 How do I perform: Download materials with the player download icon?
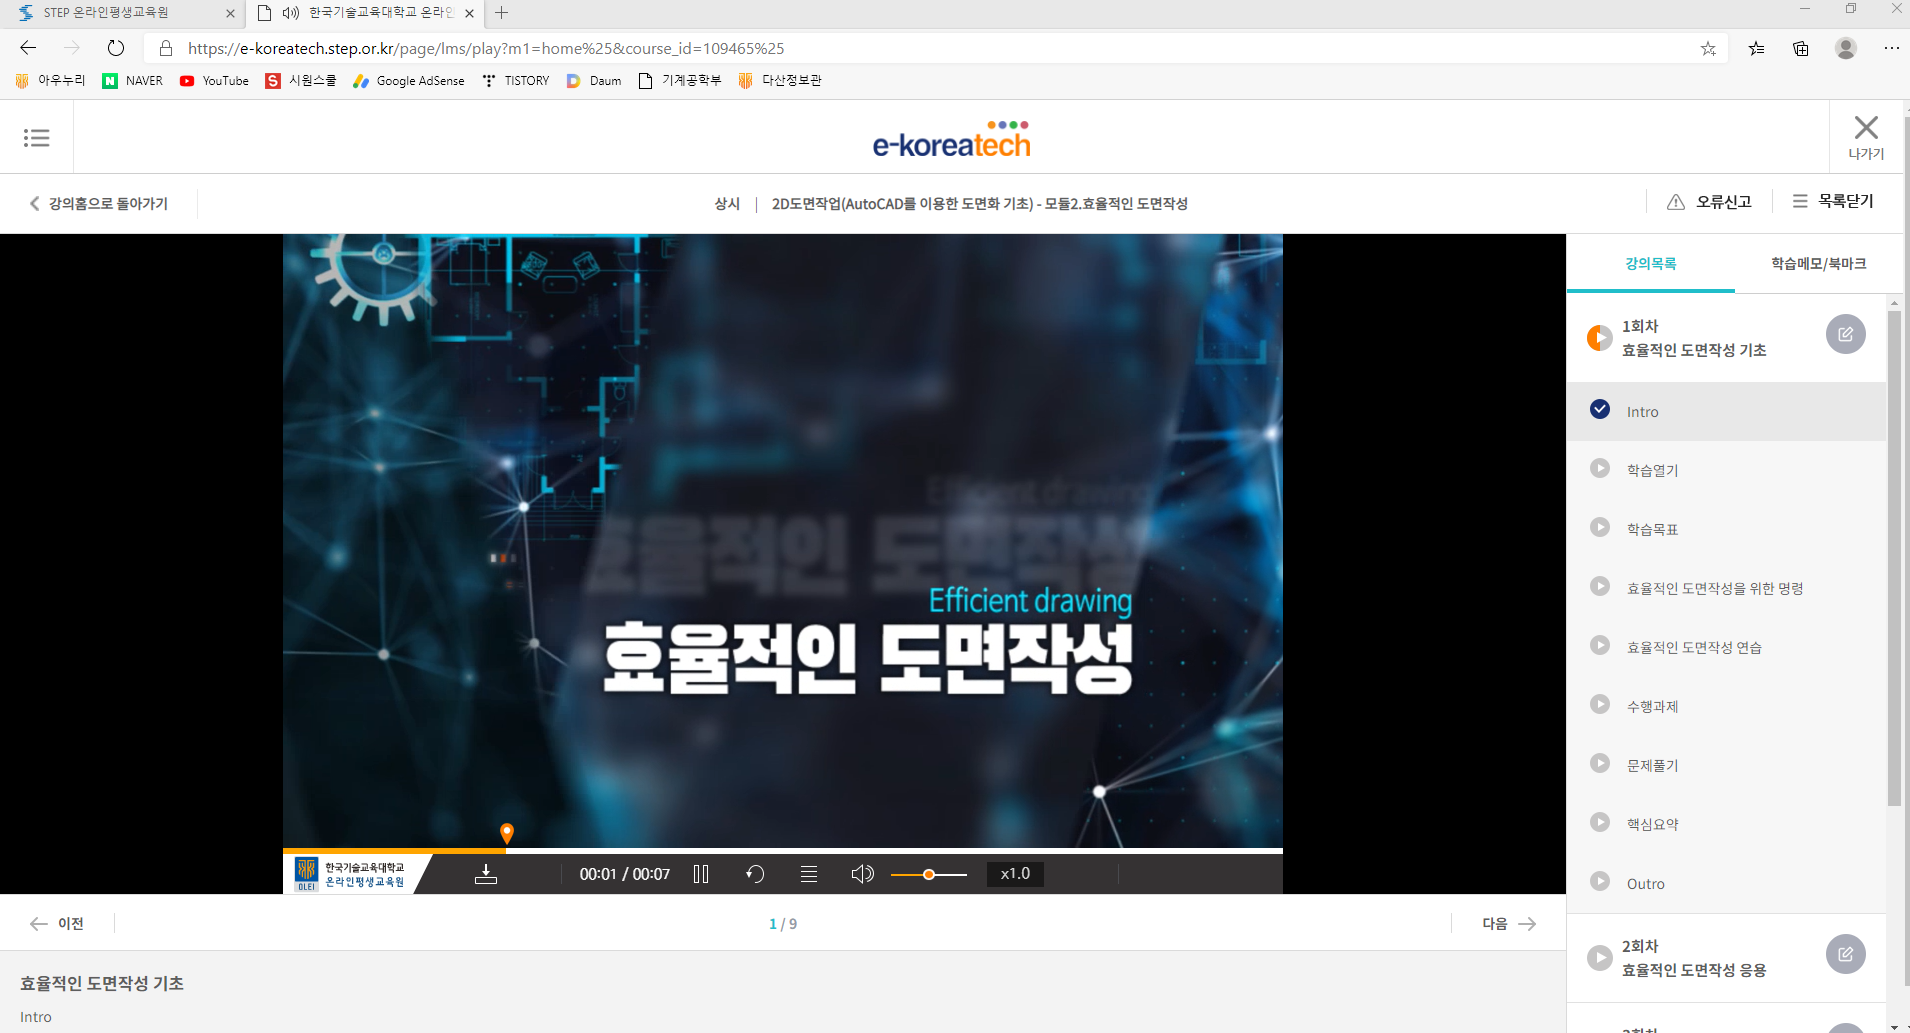tap(486, 874)
